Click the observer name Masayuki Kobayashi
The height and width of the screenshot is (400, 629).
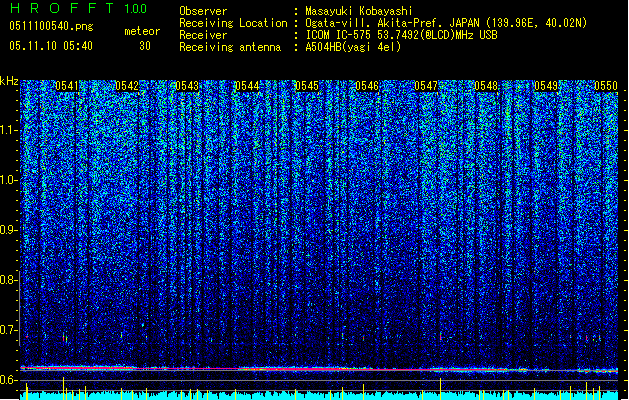click(359, 11)
